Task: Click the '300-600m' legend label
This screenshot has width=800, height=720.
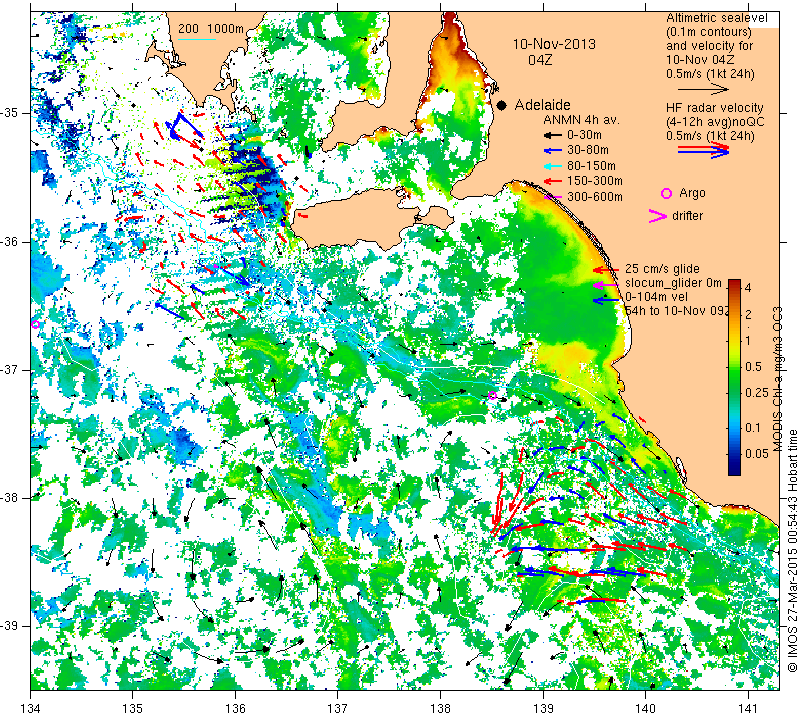Action: [595, 197]
